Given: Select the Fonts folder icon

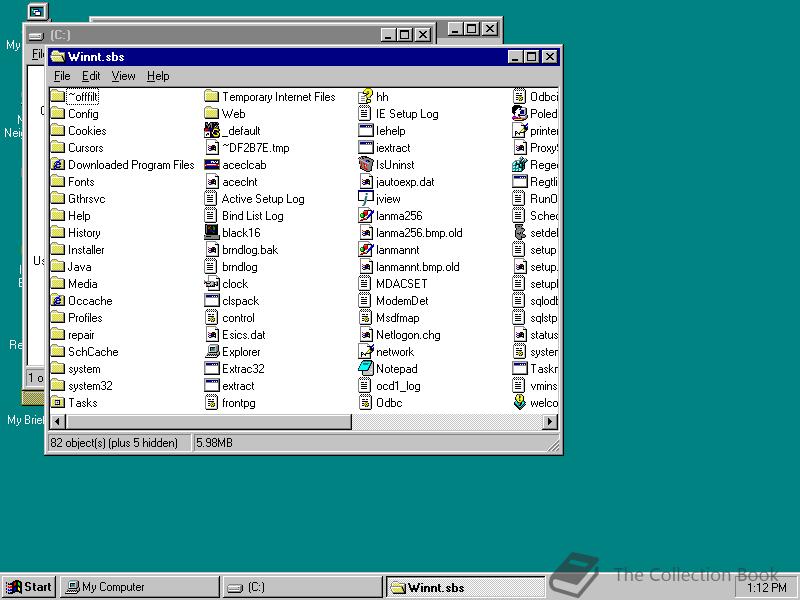Looking at the screenshot, I should 58,182.
